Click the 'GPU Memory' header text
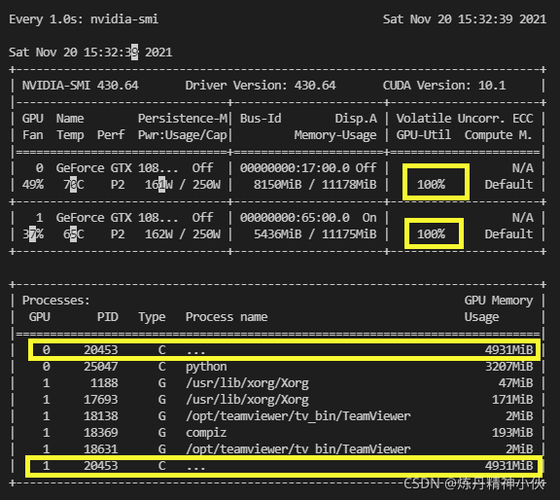Screen dimensions: 560x500 point(499,300)
